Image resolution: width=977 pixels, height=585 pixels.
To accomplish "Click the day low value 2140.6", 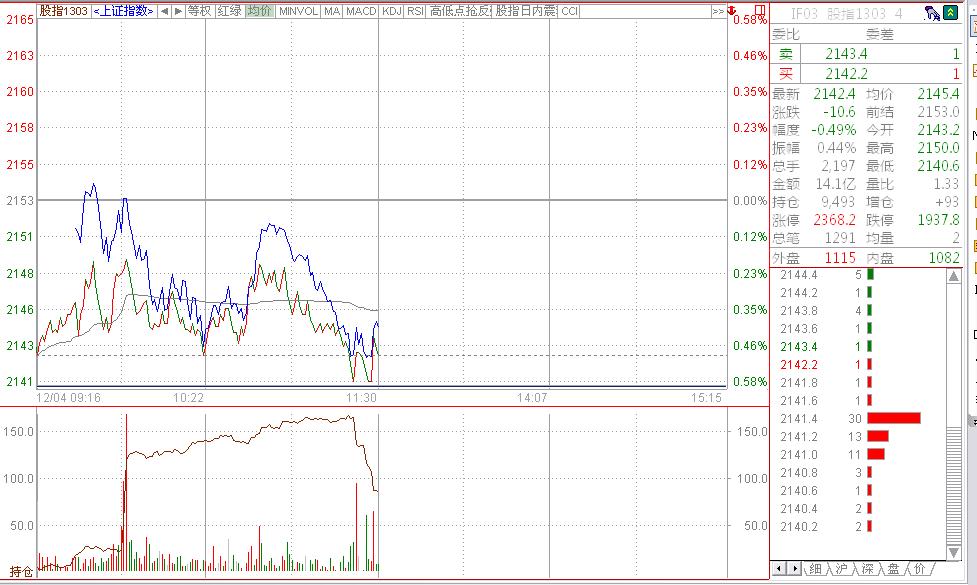I will click(x=938, y=166).
